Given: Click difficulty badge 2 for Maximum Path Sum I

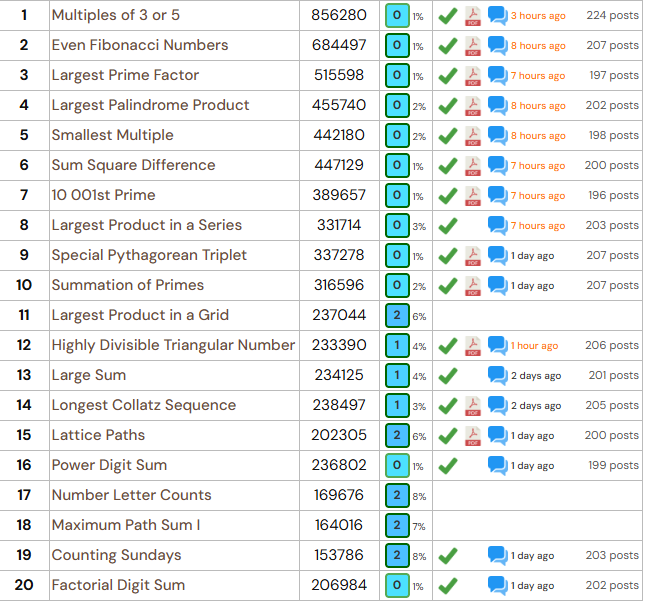Looking at the screenshot, I should (397, 525).
